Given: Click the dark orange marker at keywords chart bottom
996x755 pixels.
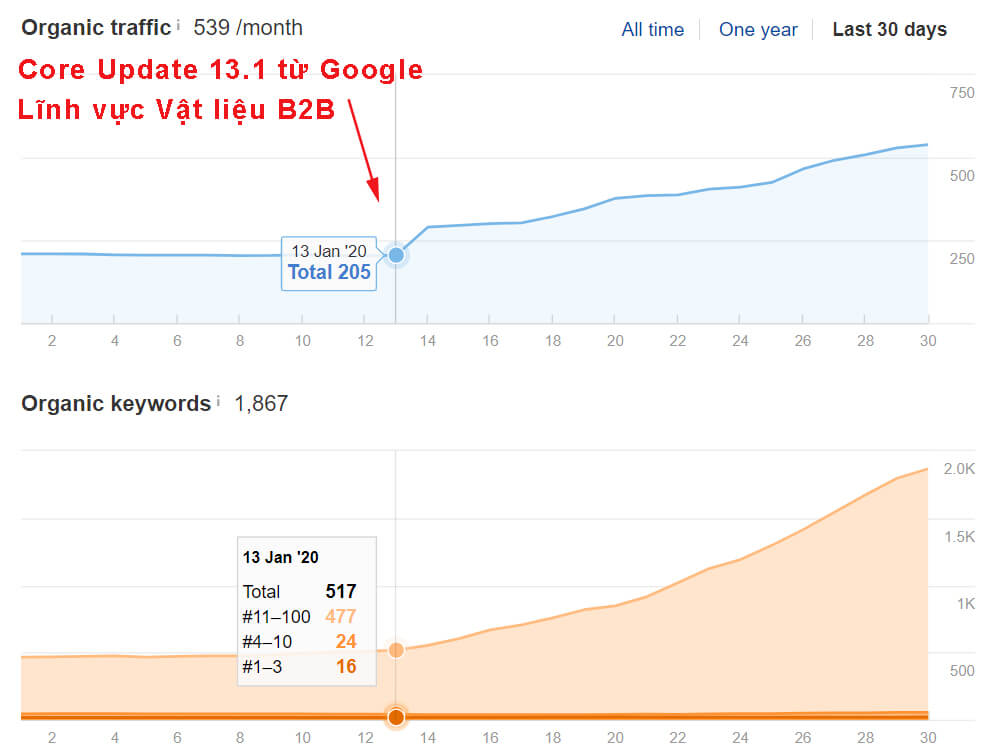Looking at the screenshot, I should tap(396, 716).
